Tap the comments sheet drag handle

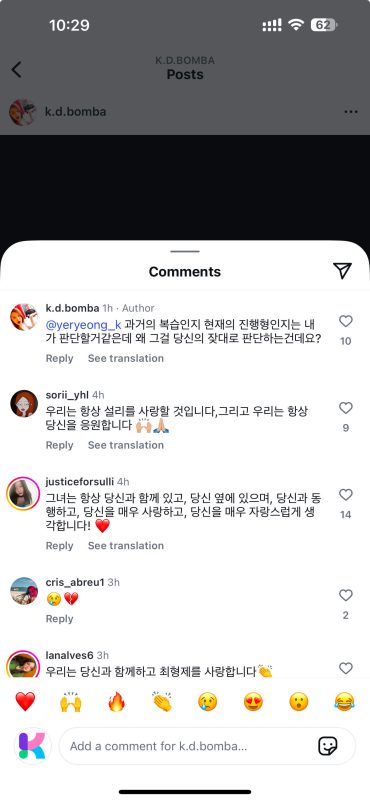(185, 251)
